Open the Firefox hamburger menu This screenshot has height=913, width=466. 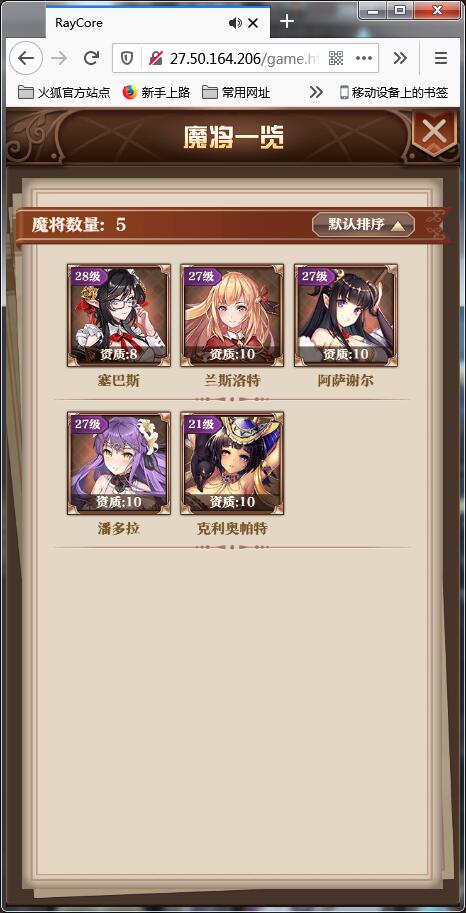441,58
